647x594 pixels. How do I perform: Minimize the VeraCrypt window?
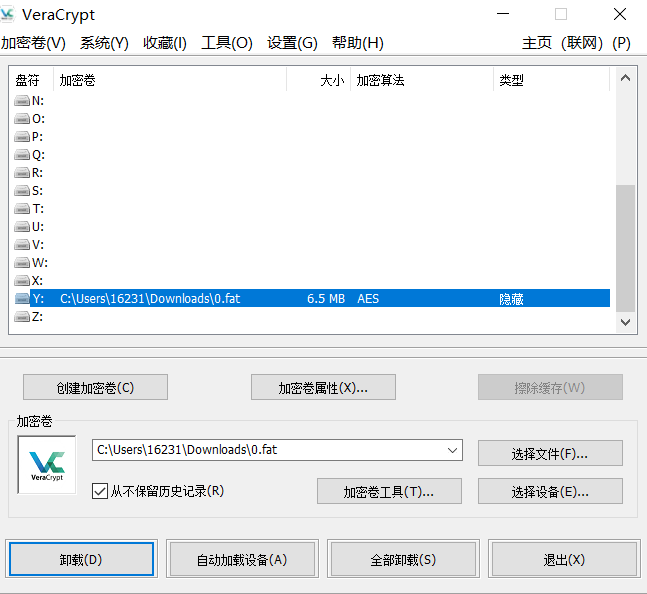(503, 14)
